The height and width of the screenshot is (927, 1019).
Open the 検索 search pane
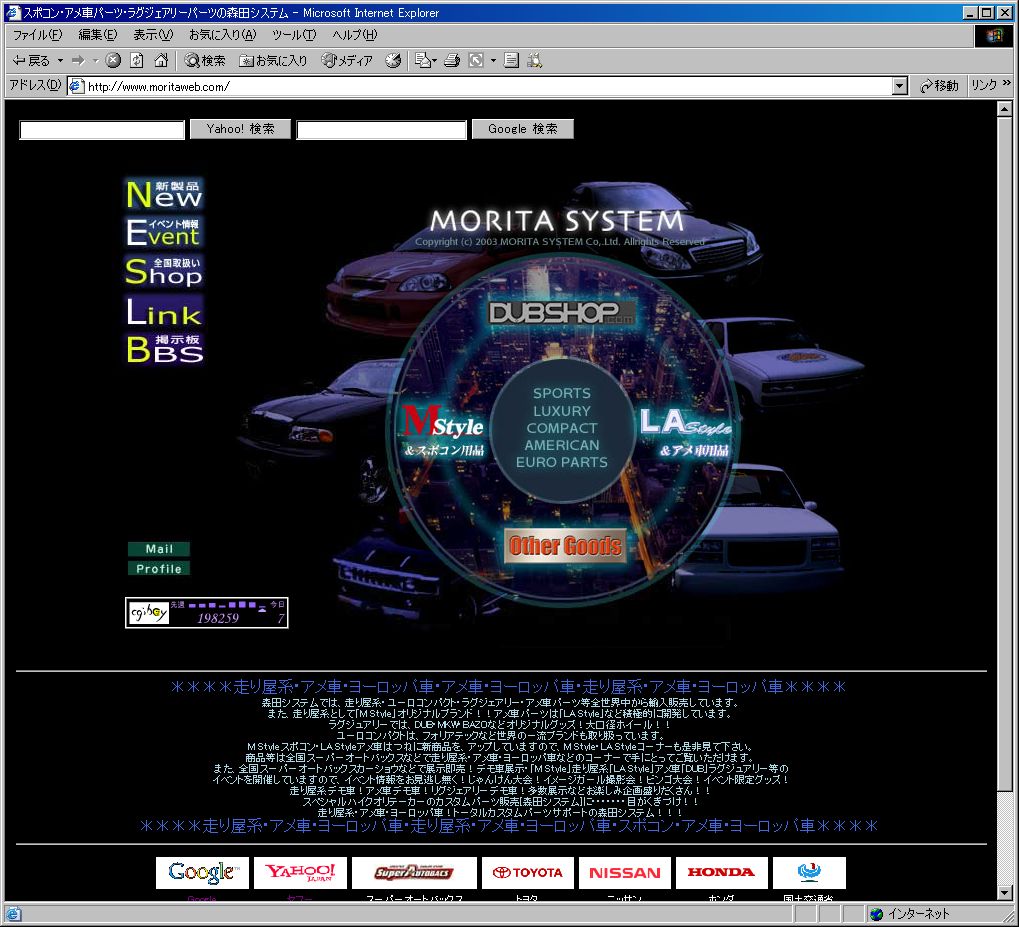[204, 60]
